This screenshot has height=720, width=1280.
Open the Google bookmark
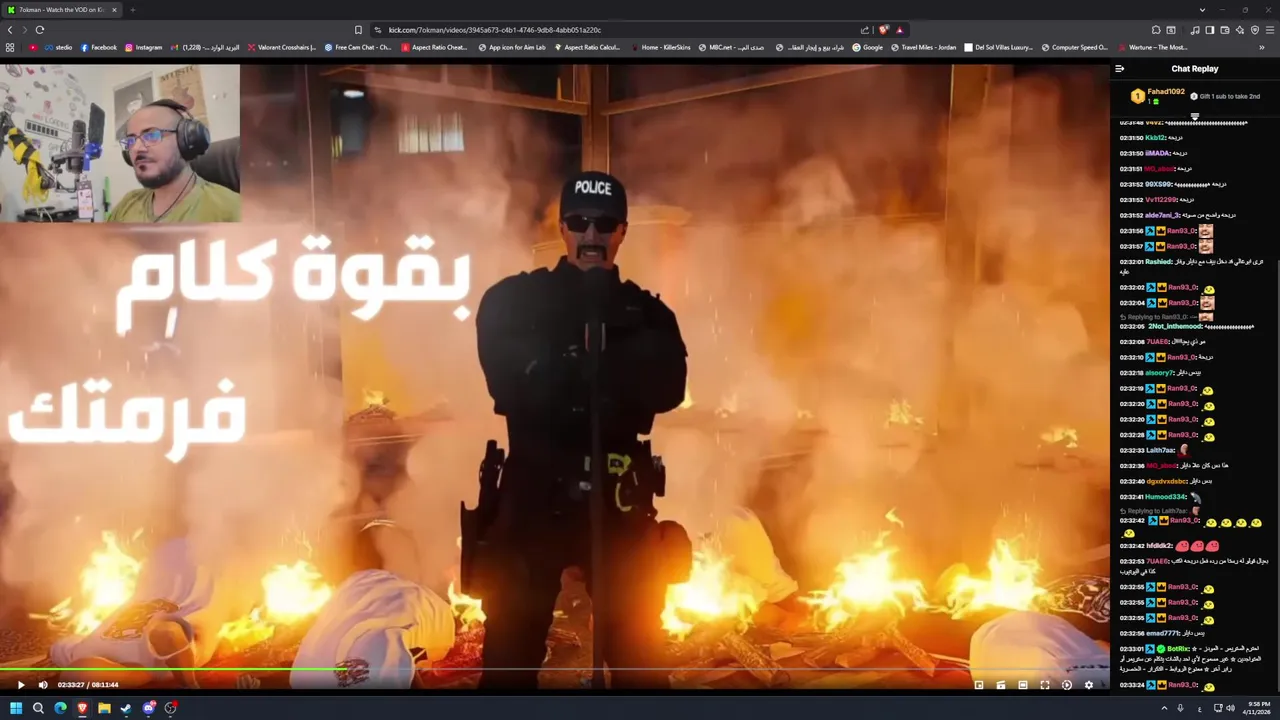point(867,47)
